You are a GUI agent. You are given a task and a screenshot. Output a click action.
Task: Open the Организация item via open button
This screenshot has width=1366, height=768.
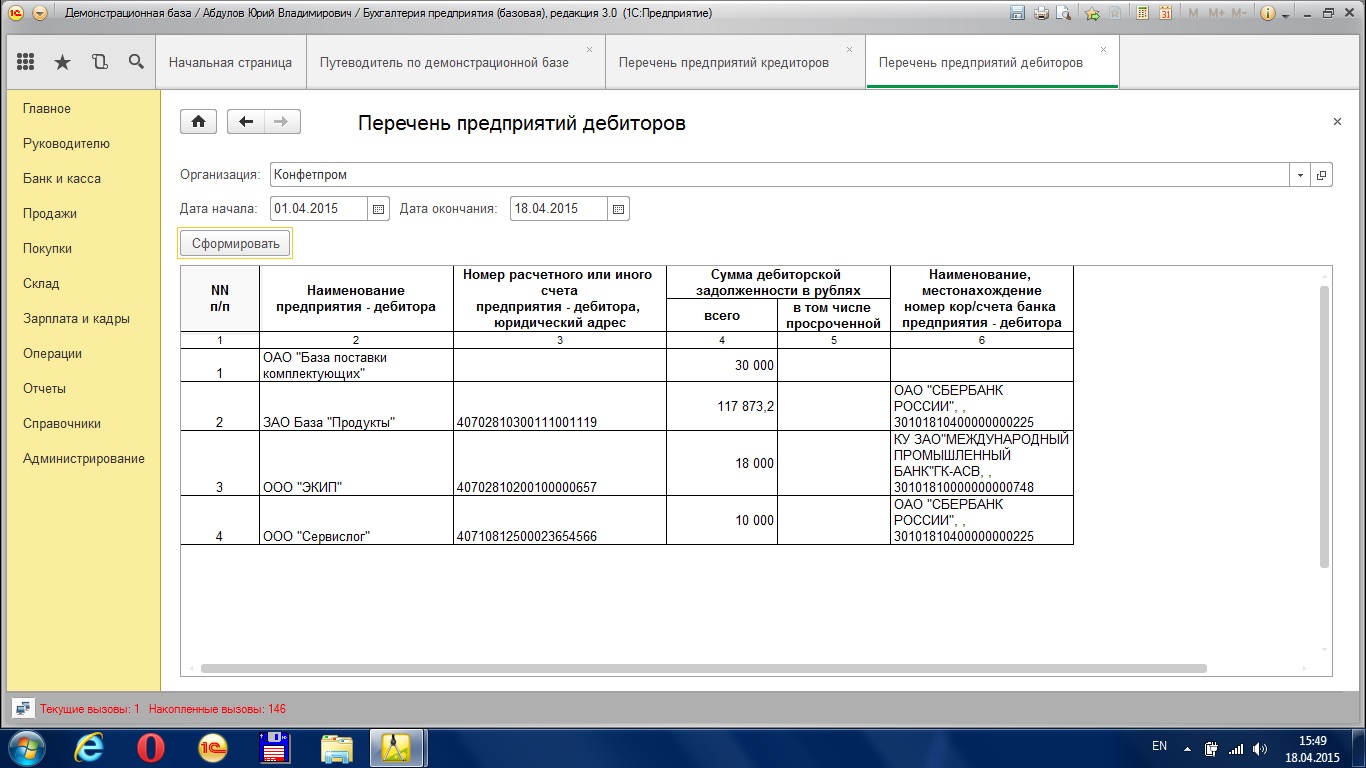(1321, 175)
